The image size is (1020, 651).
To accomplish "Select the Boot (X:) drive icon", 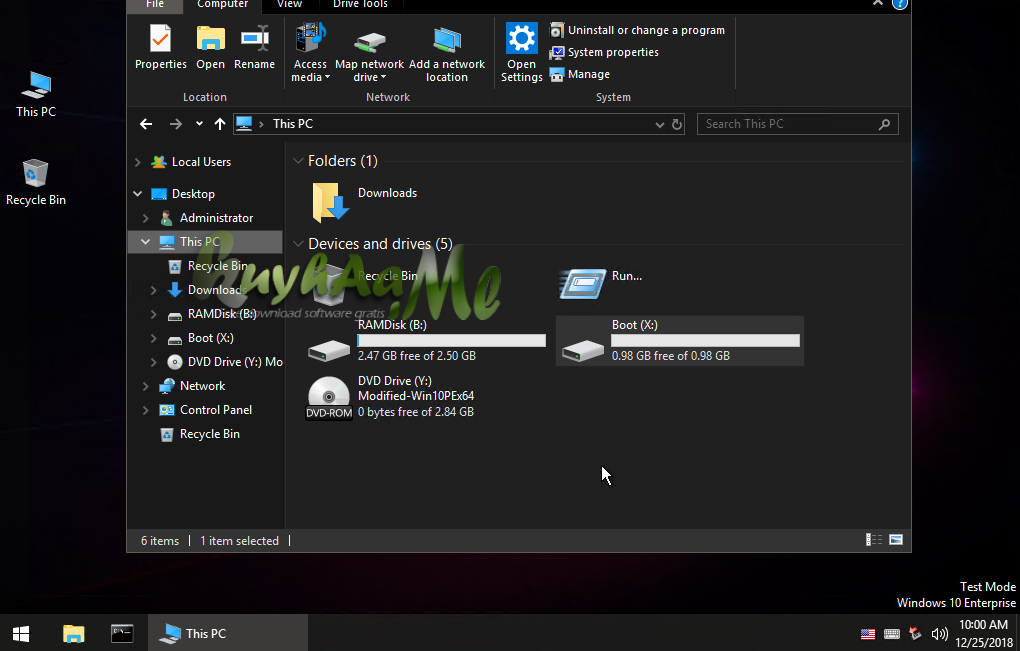I will click(x=582, y=350).
